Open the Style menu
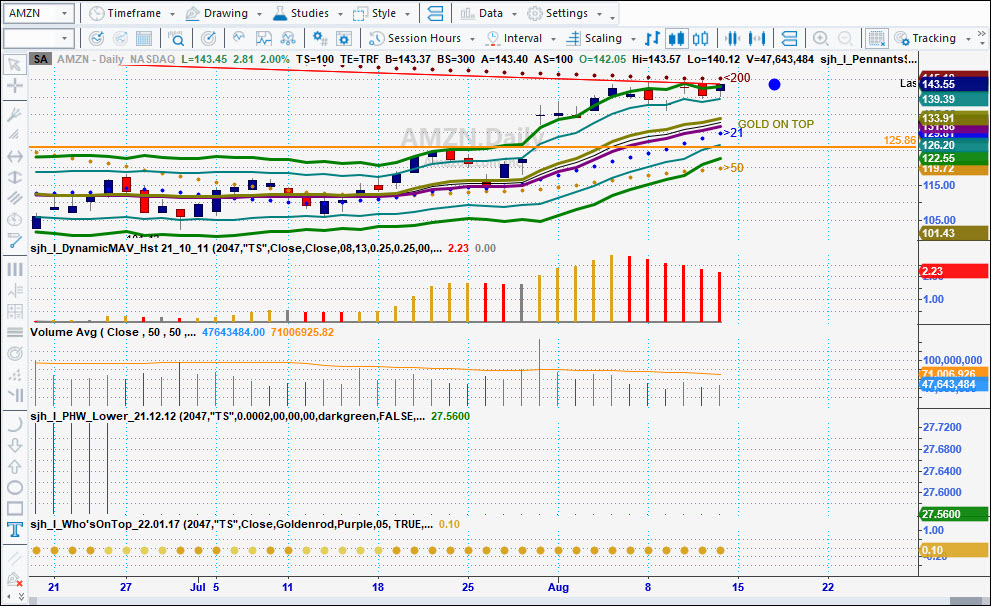 382,13
